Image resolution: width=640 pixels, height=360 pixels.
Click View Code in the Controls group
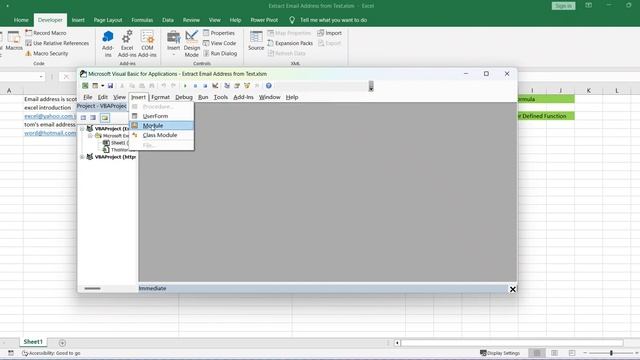[220, 43]
